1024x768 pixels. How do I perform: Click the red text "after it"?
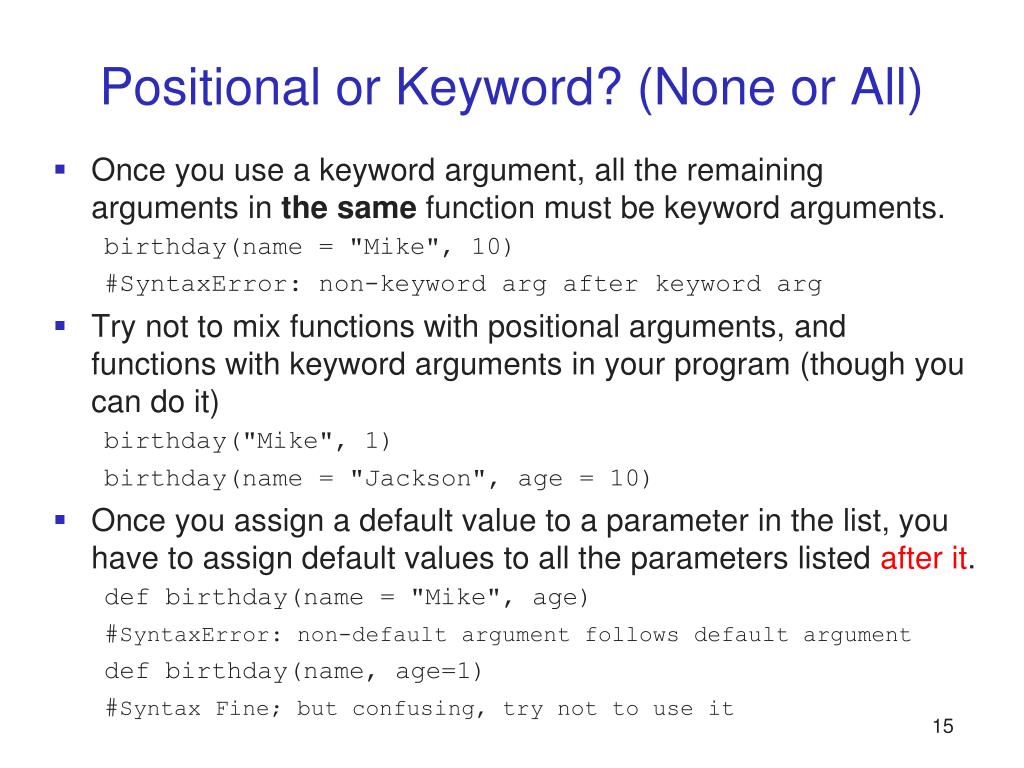[x=923, y=558]
